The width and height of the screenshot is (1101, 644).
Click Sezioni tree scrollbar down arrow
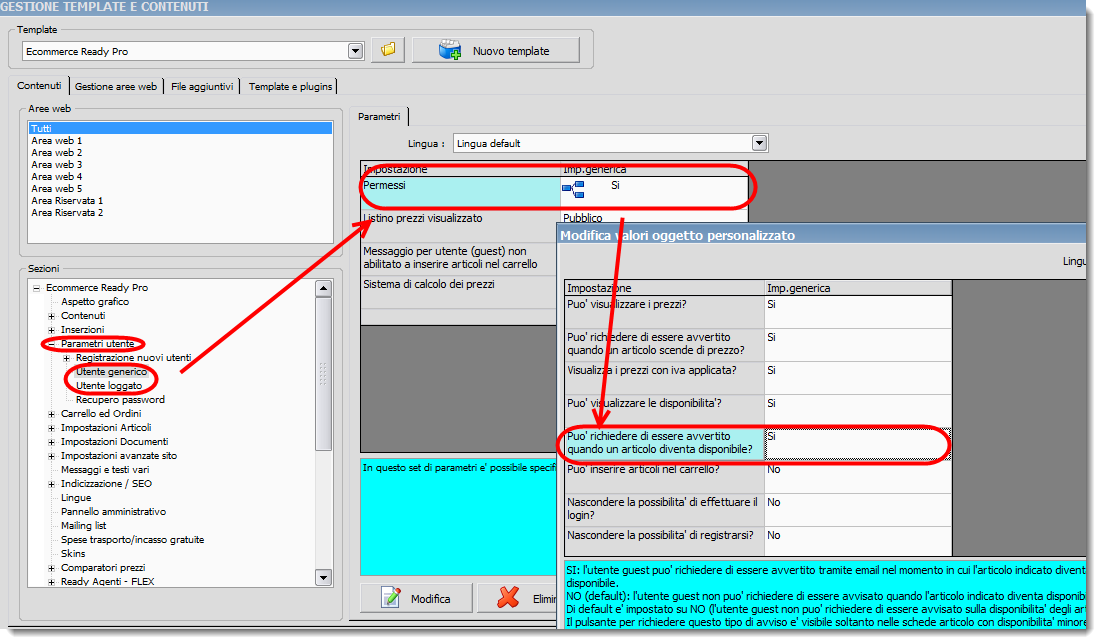[323, 579]
